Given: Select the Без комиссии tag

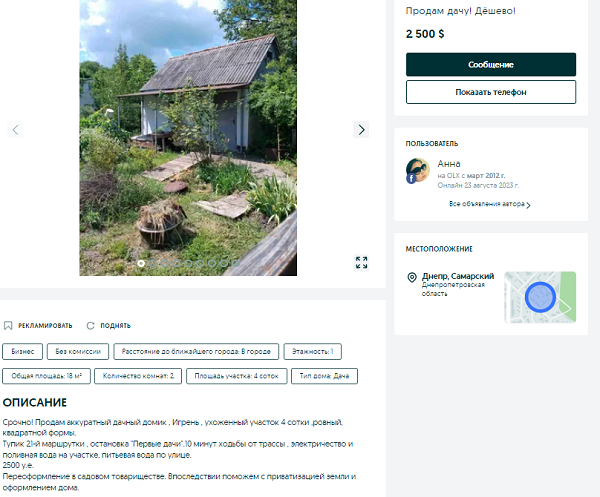Looking at the screenshot, I should 78,352.
